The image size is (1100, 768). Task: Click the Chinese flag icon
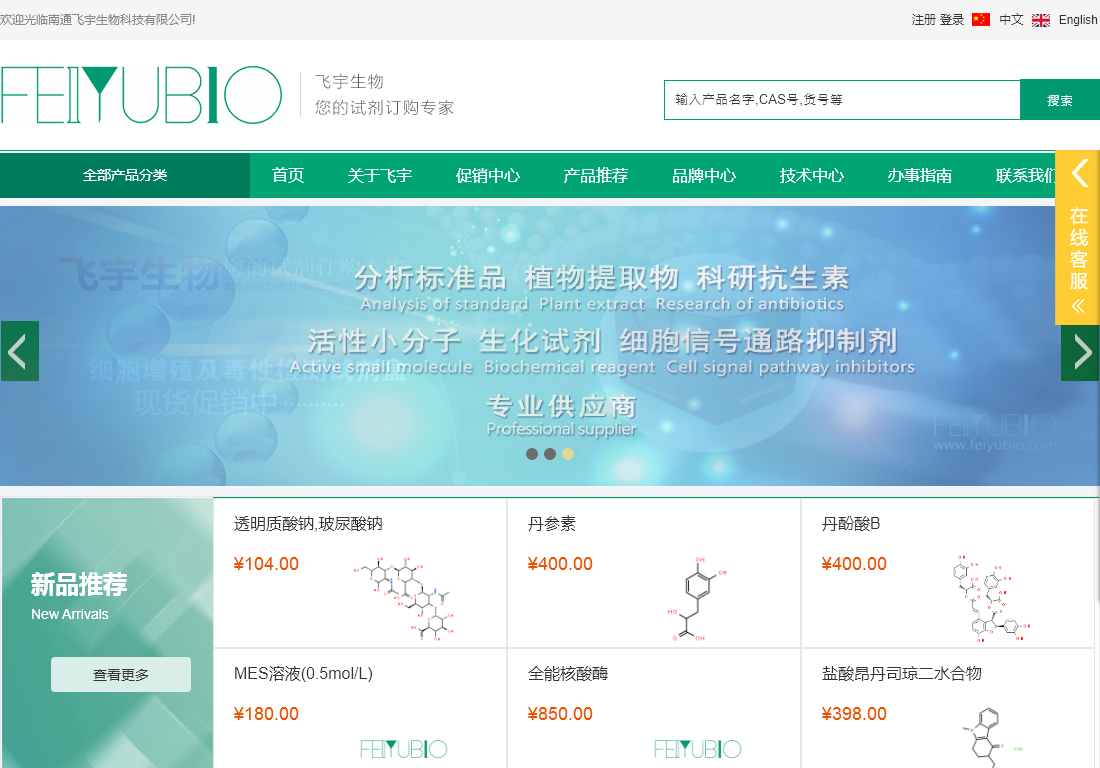[x=981, y=20]
